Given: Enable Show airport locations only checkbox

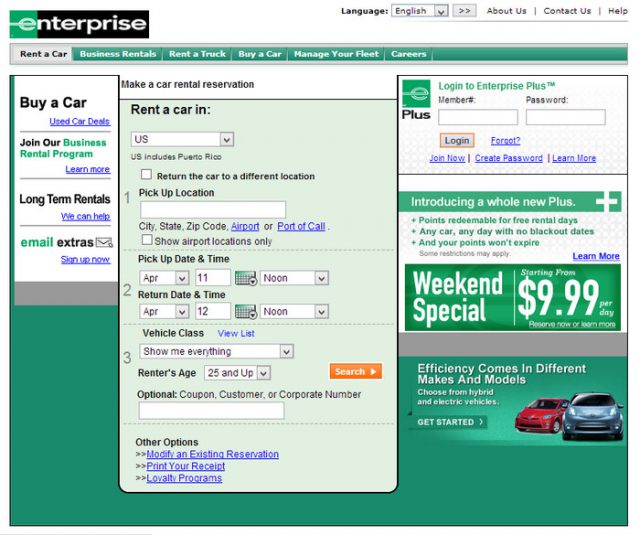Looking at the screenshot, I should [147, 241].
